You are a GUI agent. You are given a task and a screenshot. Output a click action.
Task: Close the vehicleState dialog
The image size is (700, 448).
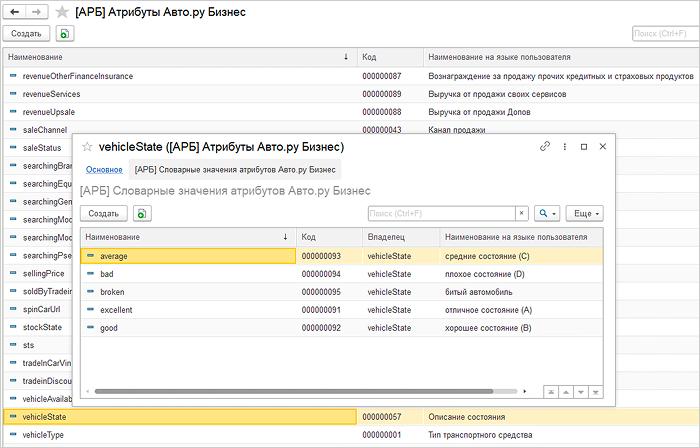tap(603, 146)
